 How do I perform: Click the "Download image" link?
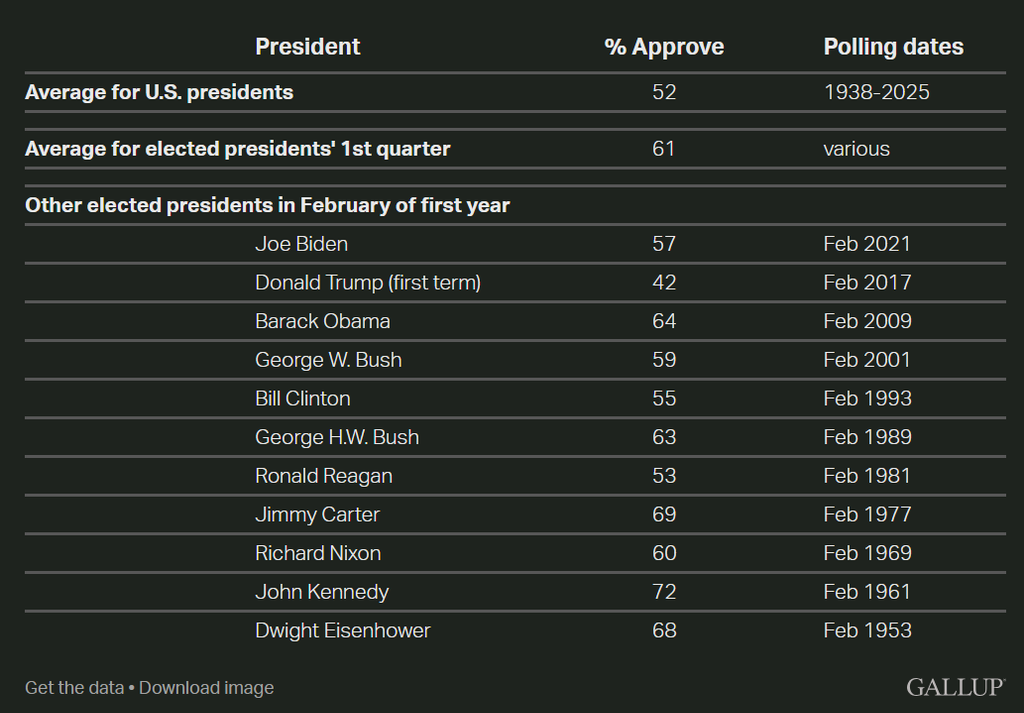tap(207, 688)
